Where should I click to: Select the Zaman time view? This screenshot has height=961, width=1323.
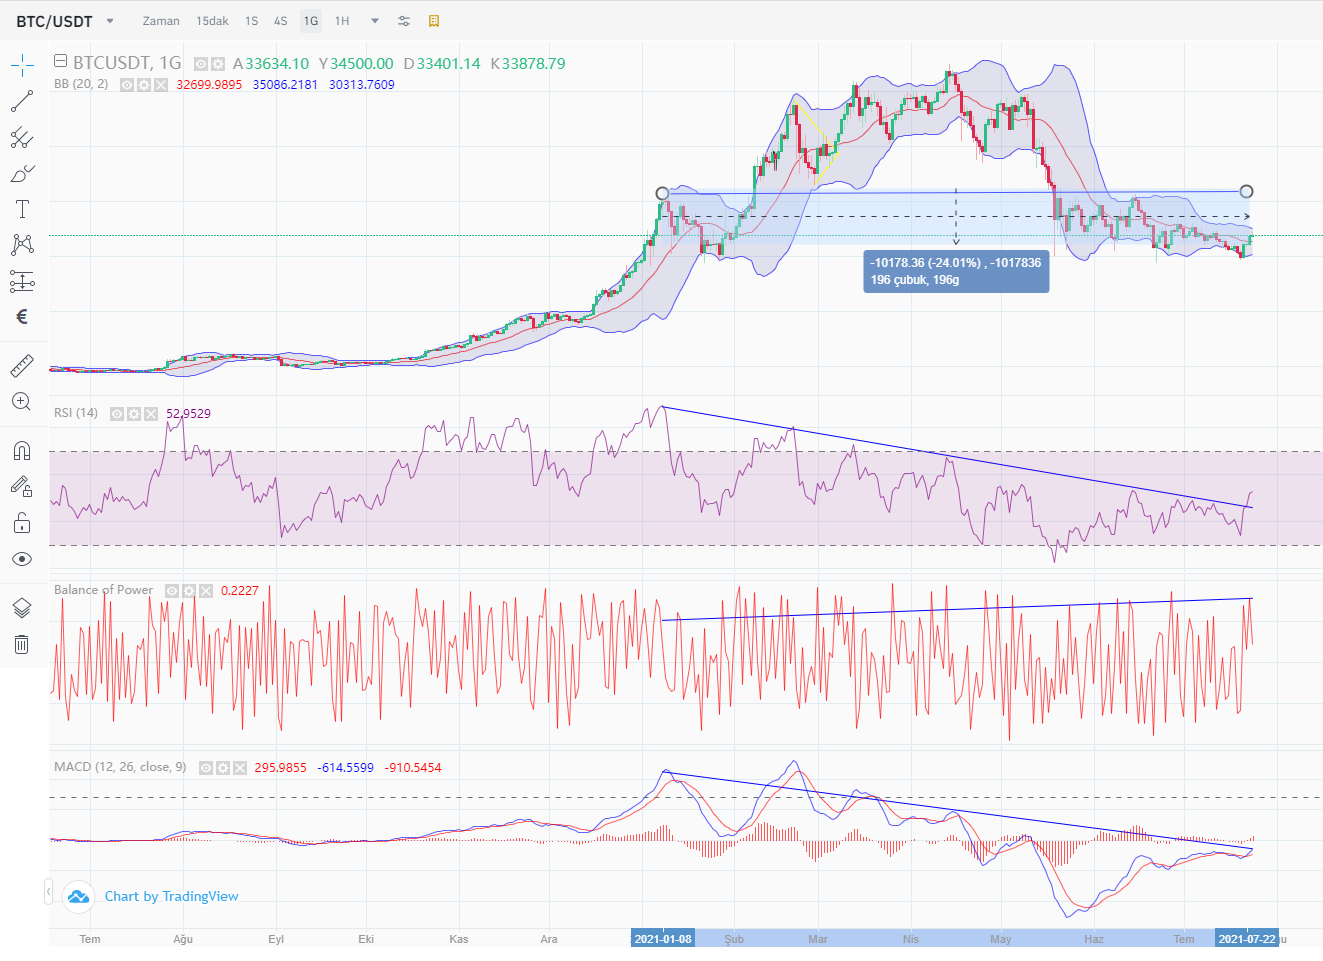pos(161,21)
